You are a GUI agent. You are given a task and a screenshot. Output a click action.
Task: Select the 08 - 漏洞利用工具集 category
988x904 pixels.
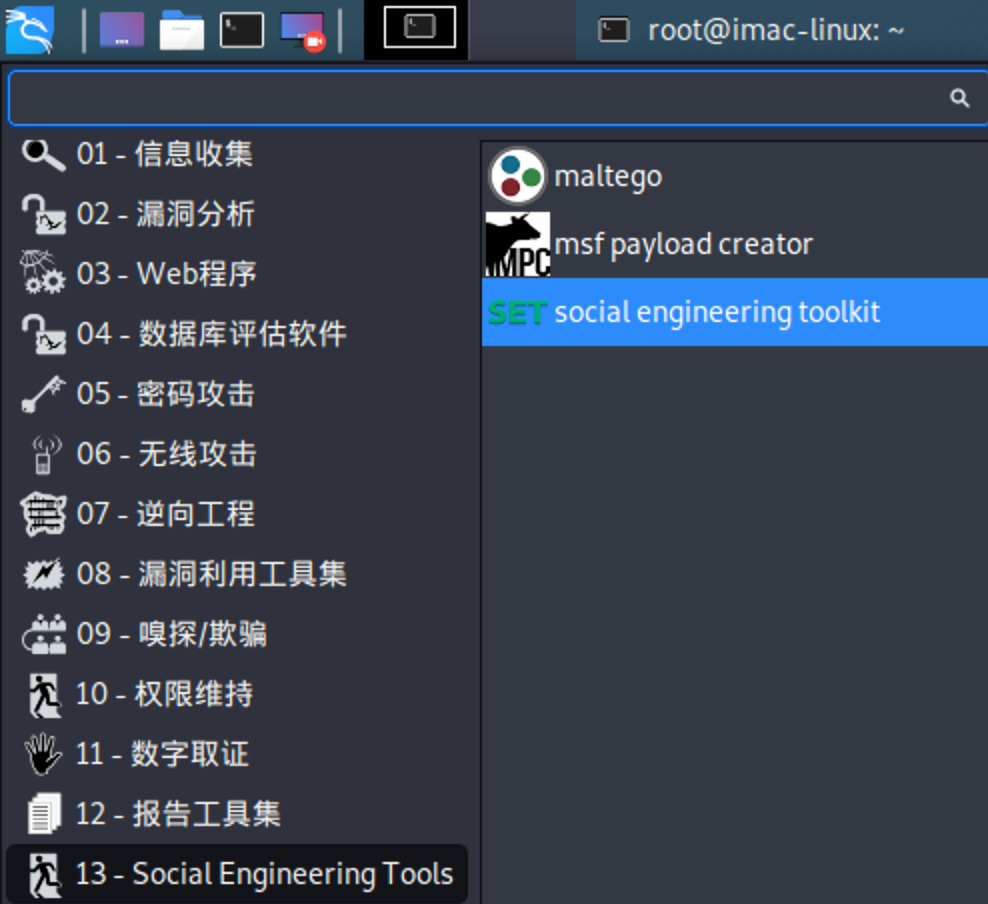238,574
